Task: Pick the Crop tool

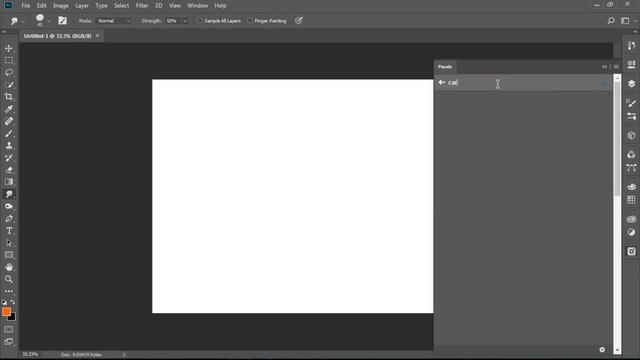Action: tap(9, 97)
